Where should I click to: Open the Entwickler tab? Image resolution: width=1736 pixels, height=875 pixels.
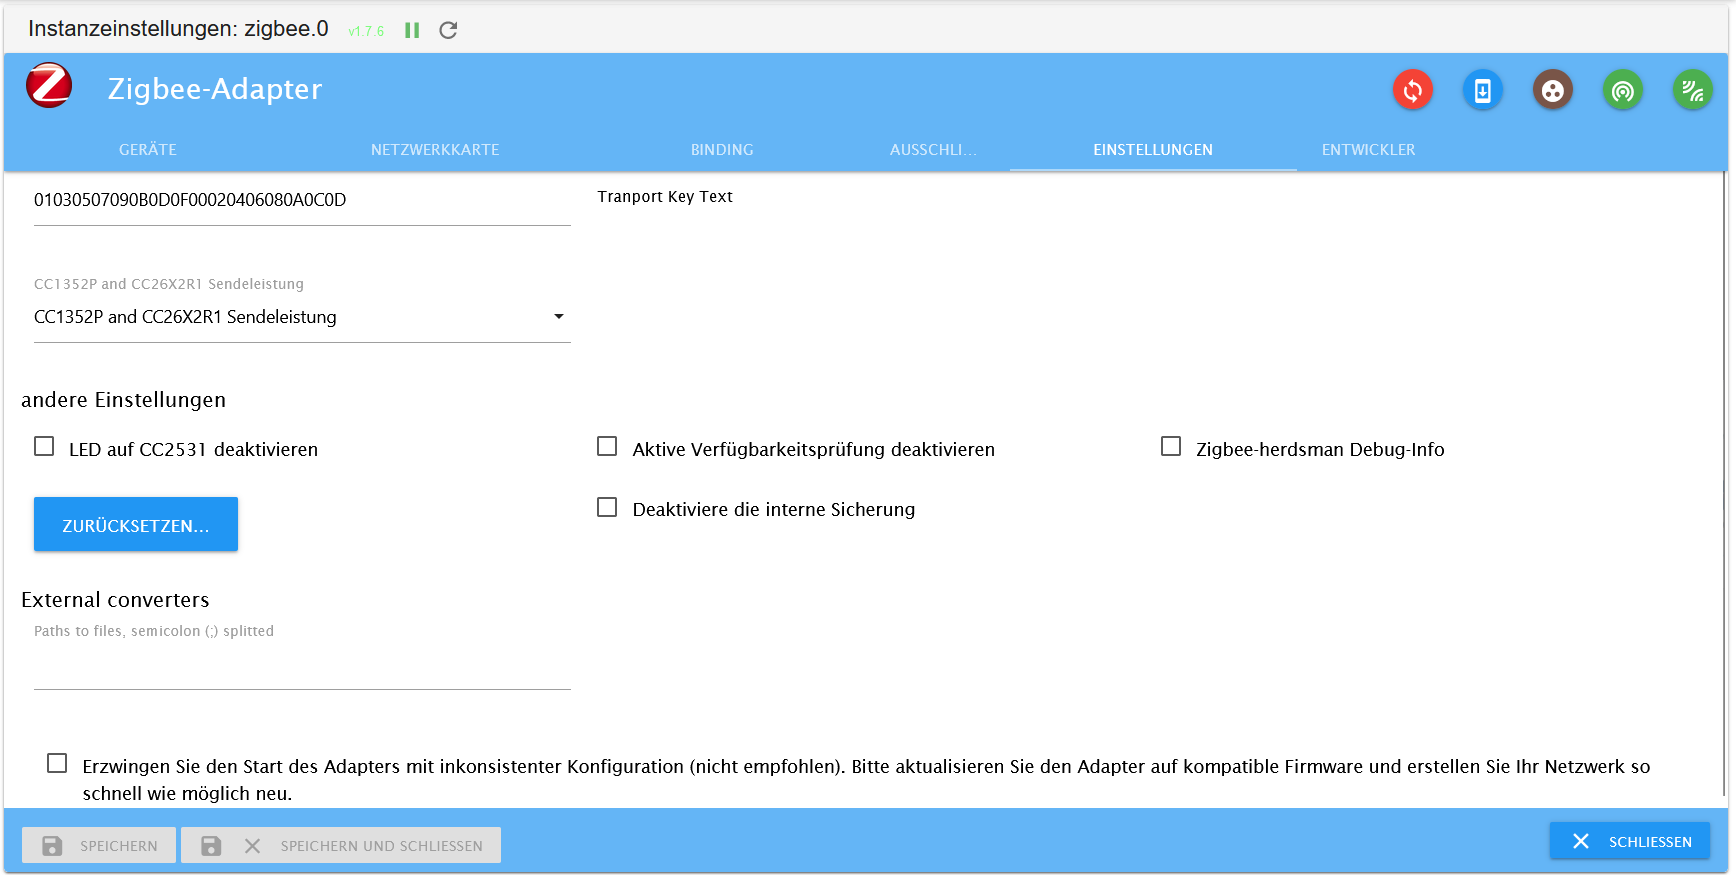(x=1369, y=150)
